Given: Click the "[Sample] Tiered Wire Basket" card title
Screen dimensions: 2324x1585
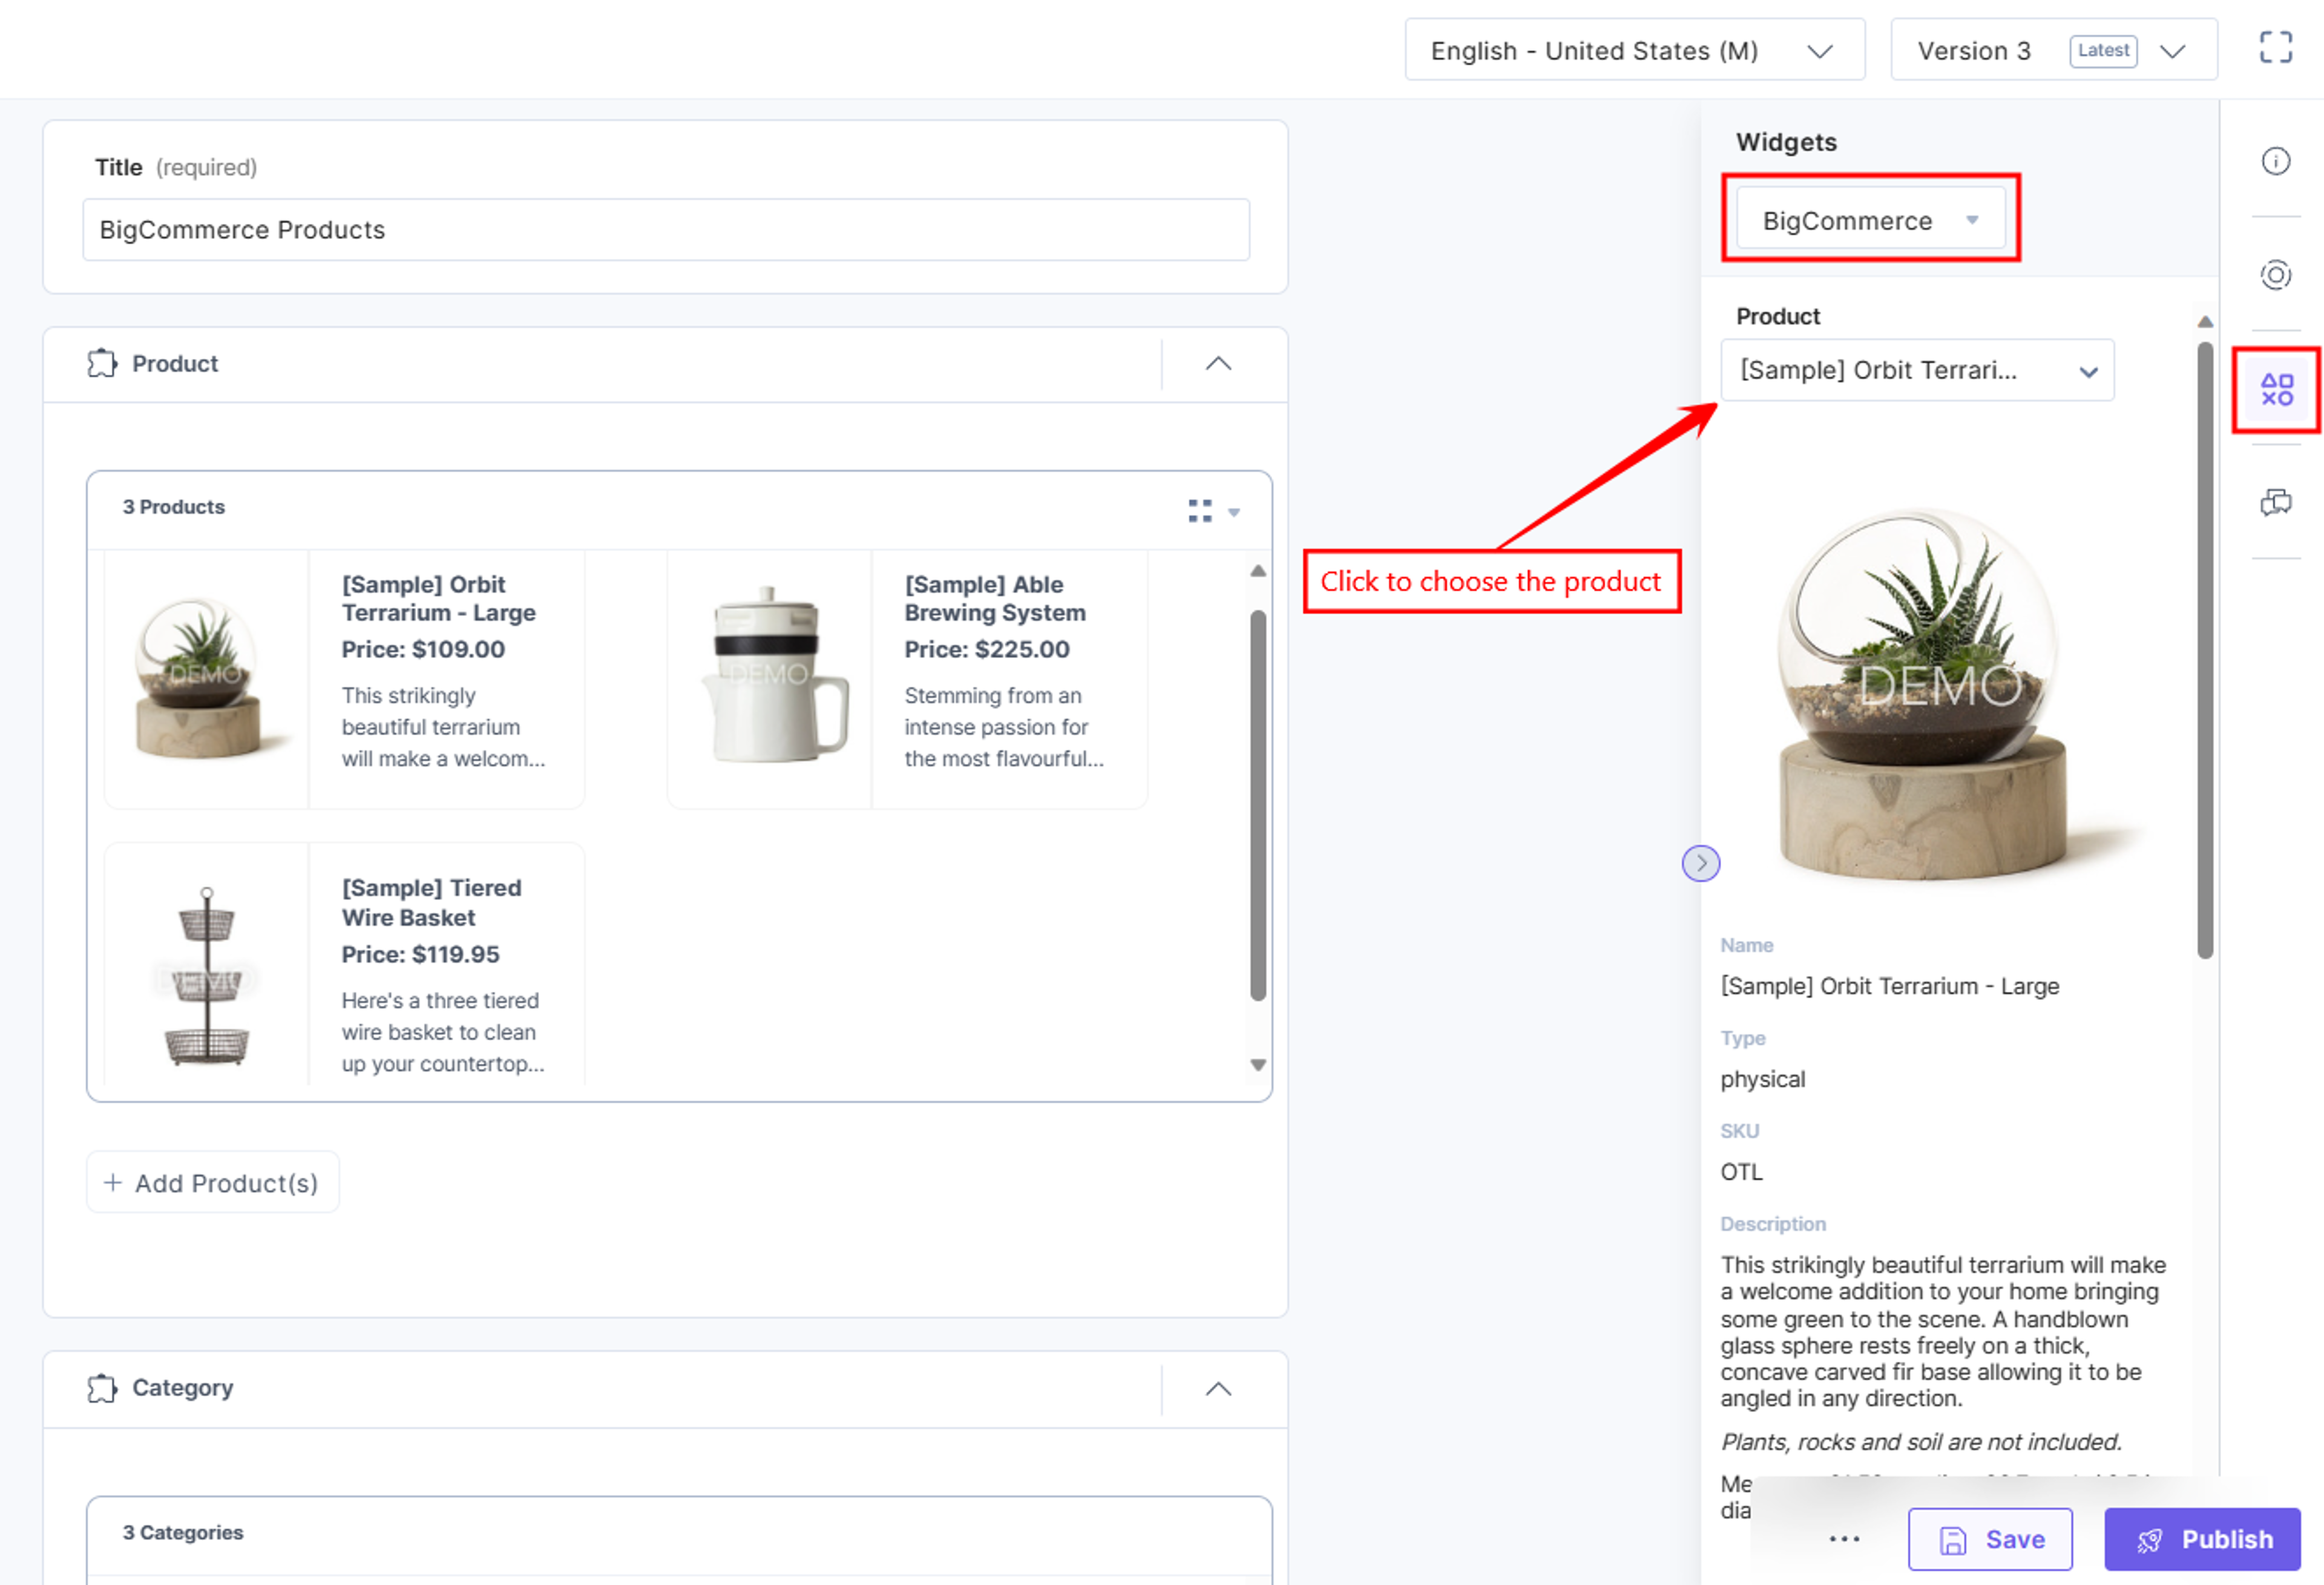Looking at the screenshot, I should point(431,902).
